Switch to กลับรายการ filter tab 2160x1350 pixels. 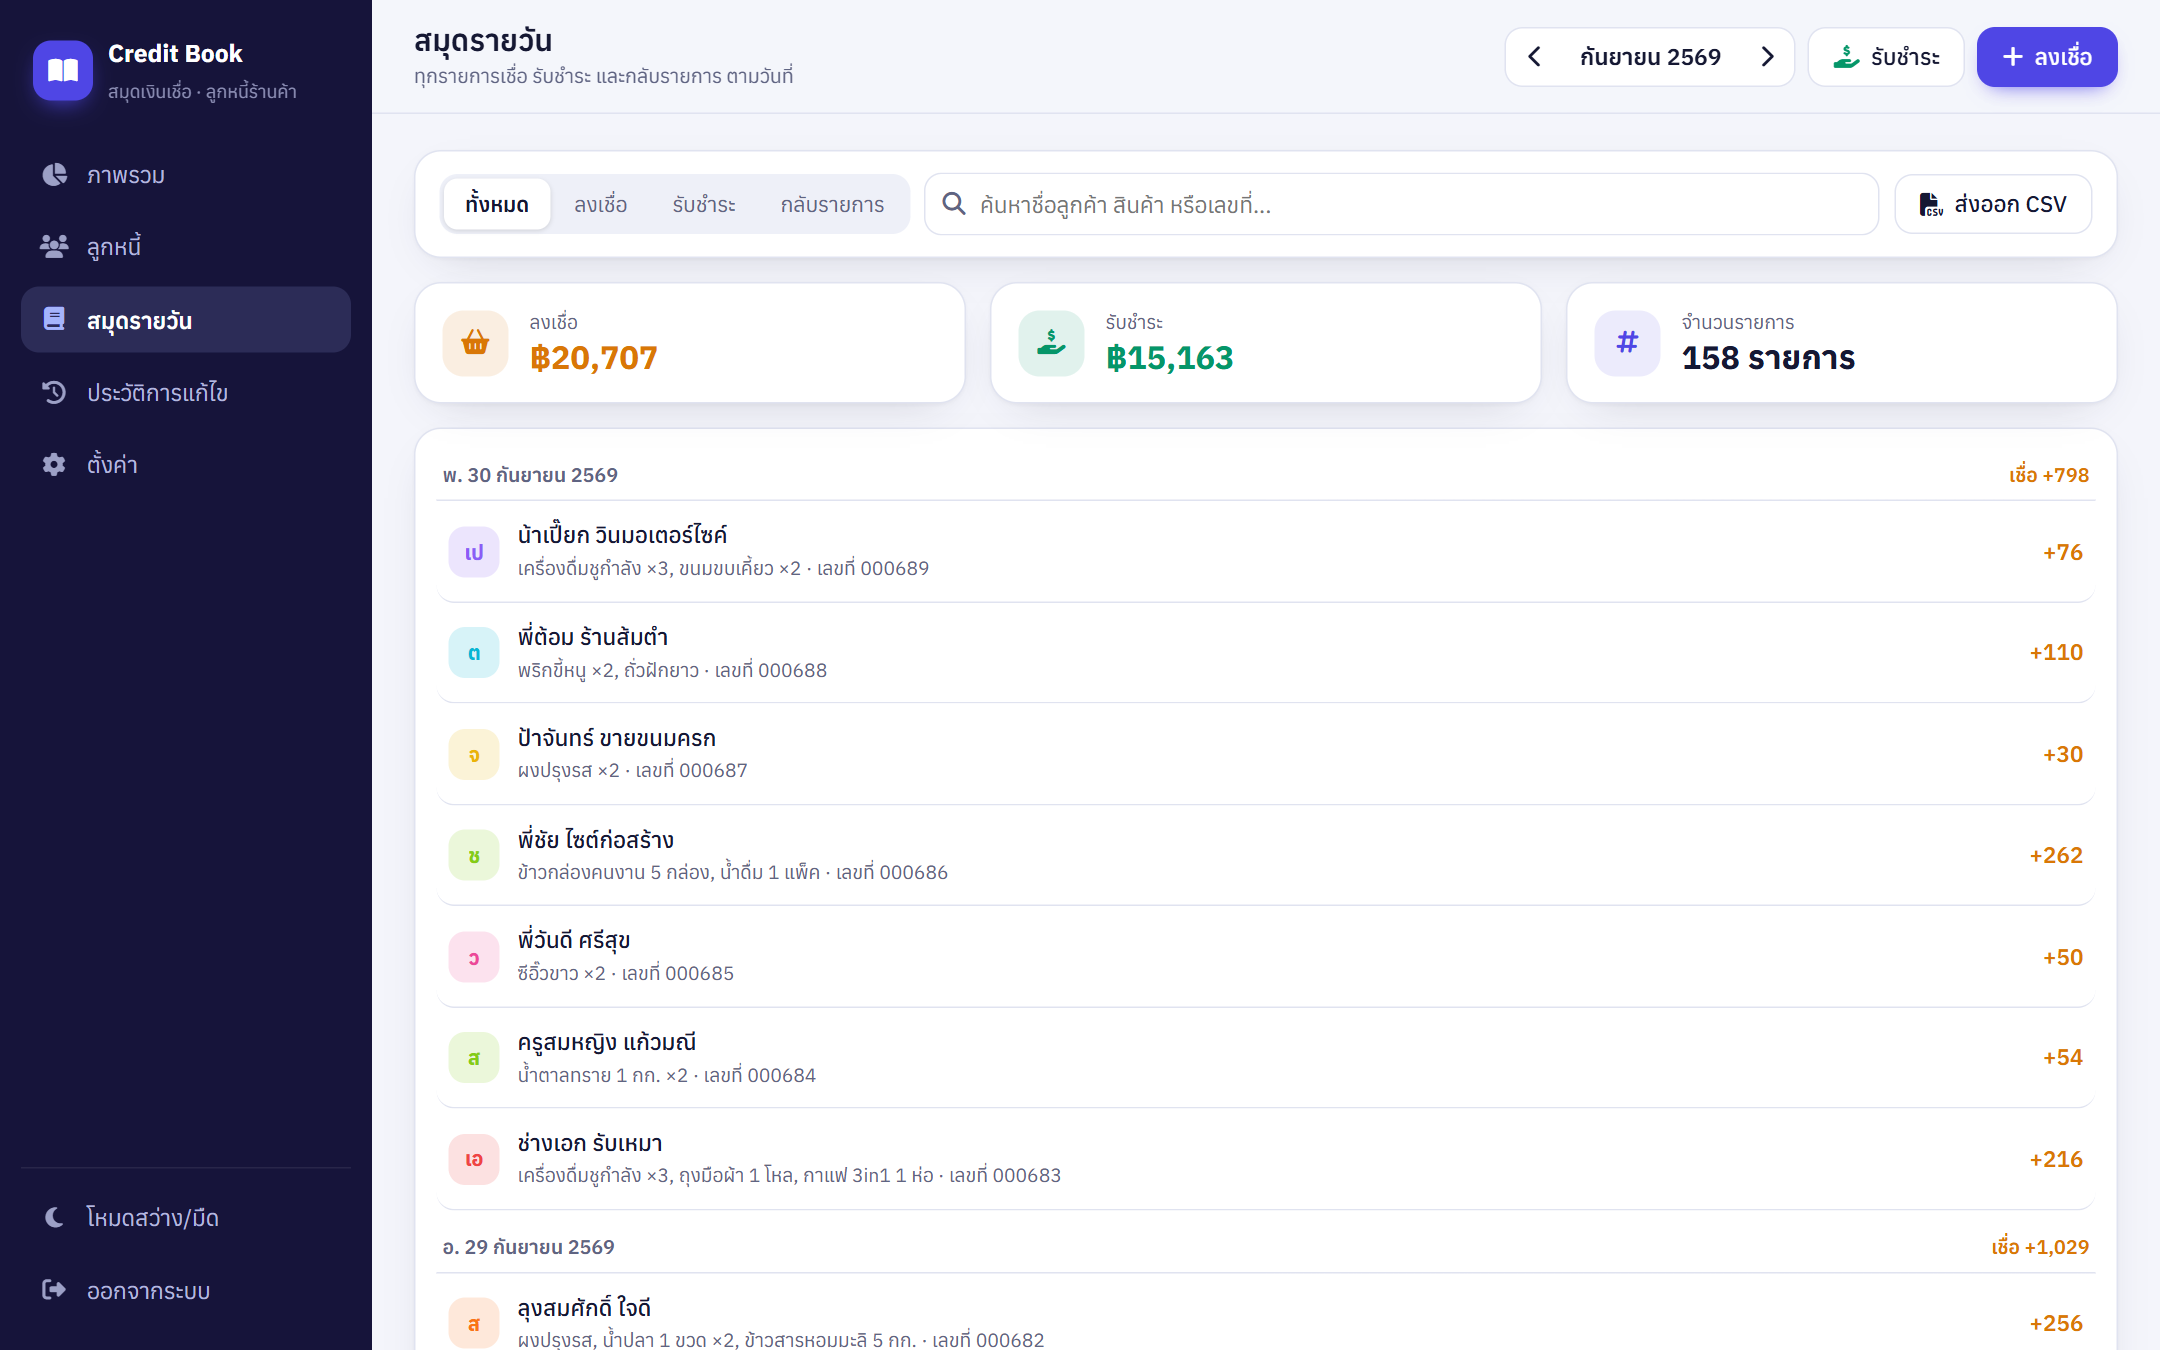832,204
